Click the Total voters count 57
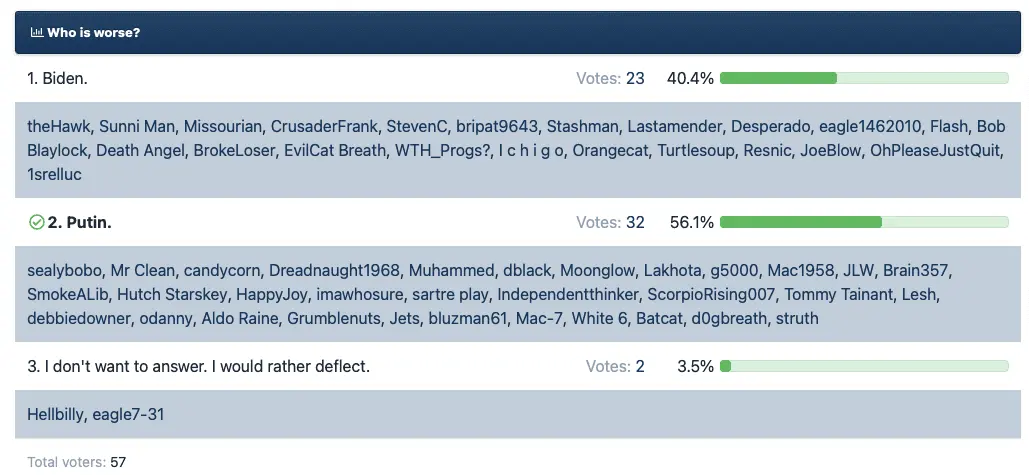This screenshot has height=475, width=1029. pyautogui.click(x=118, y=462)
